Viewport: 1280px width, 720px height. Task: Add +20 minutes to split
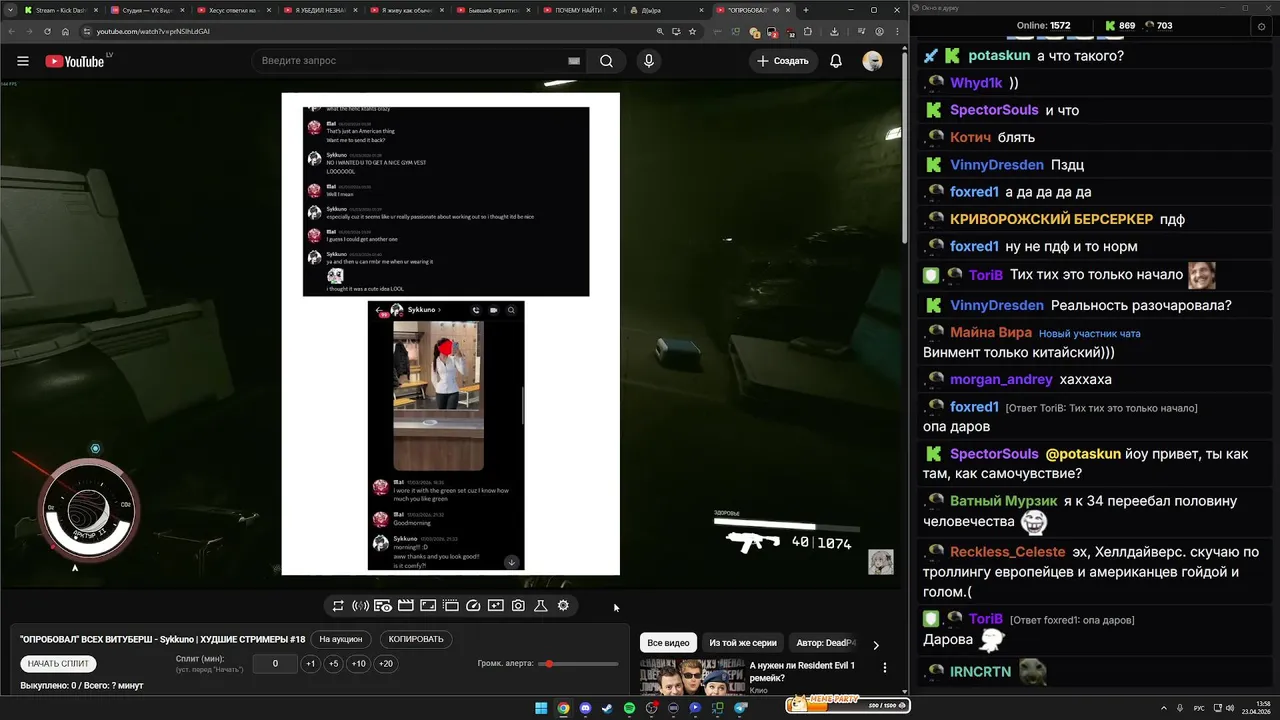(386, 664)
